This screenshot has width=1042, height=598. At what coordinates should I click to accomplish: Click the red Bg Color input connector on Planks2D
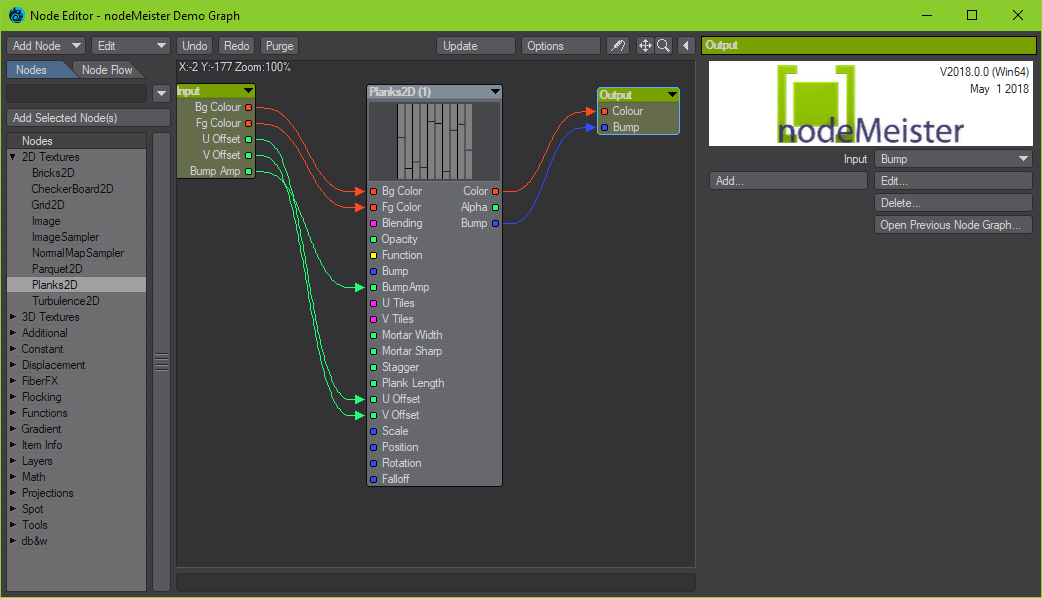click(x=373, y=191)
